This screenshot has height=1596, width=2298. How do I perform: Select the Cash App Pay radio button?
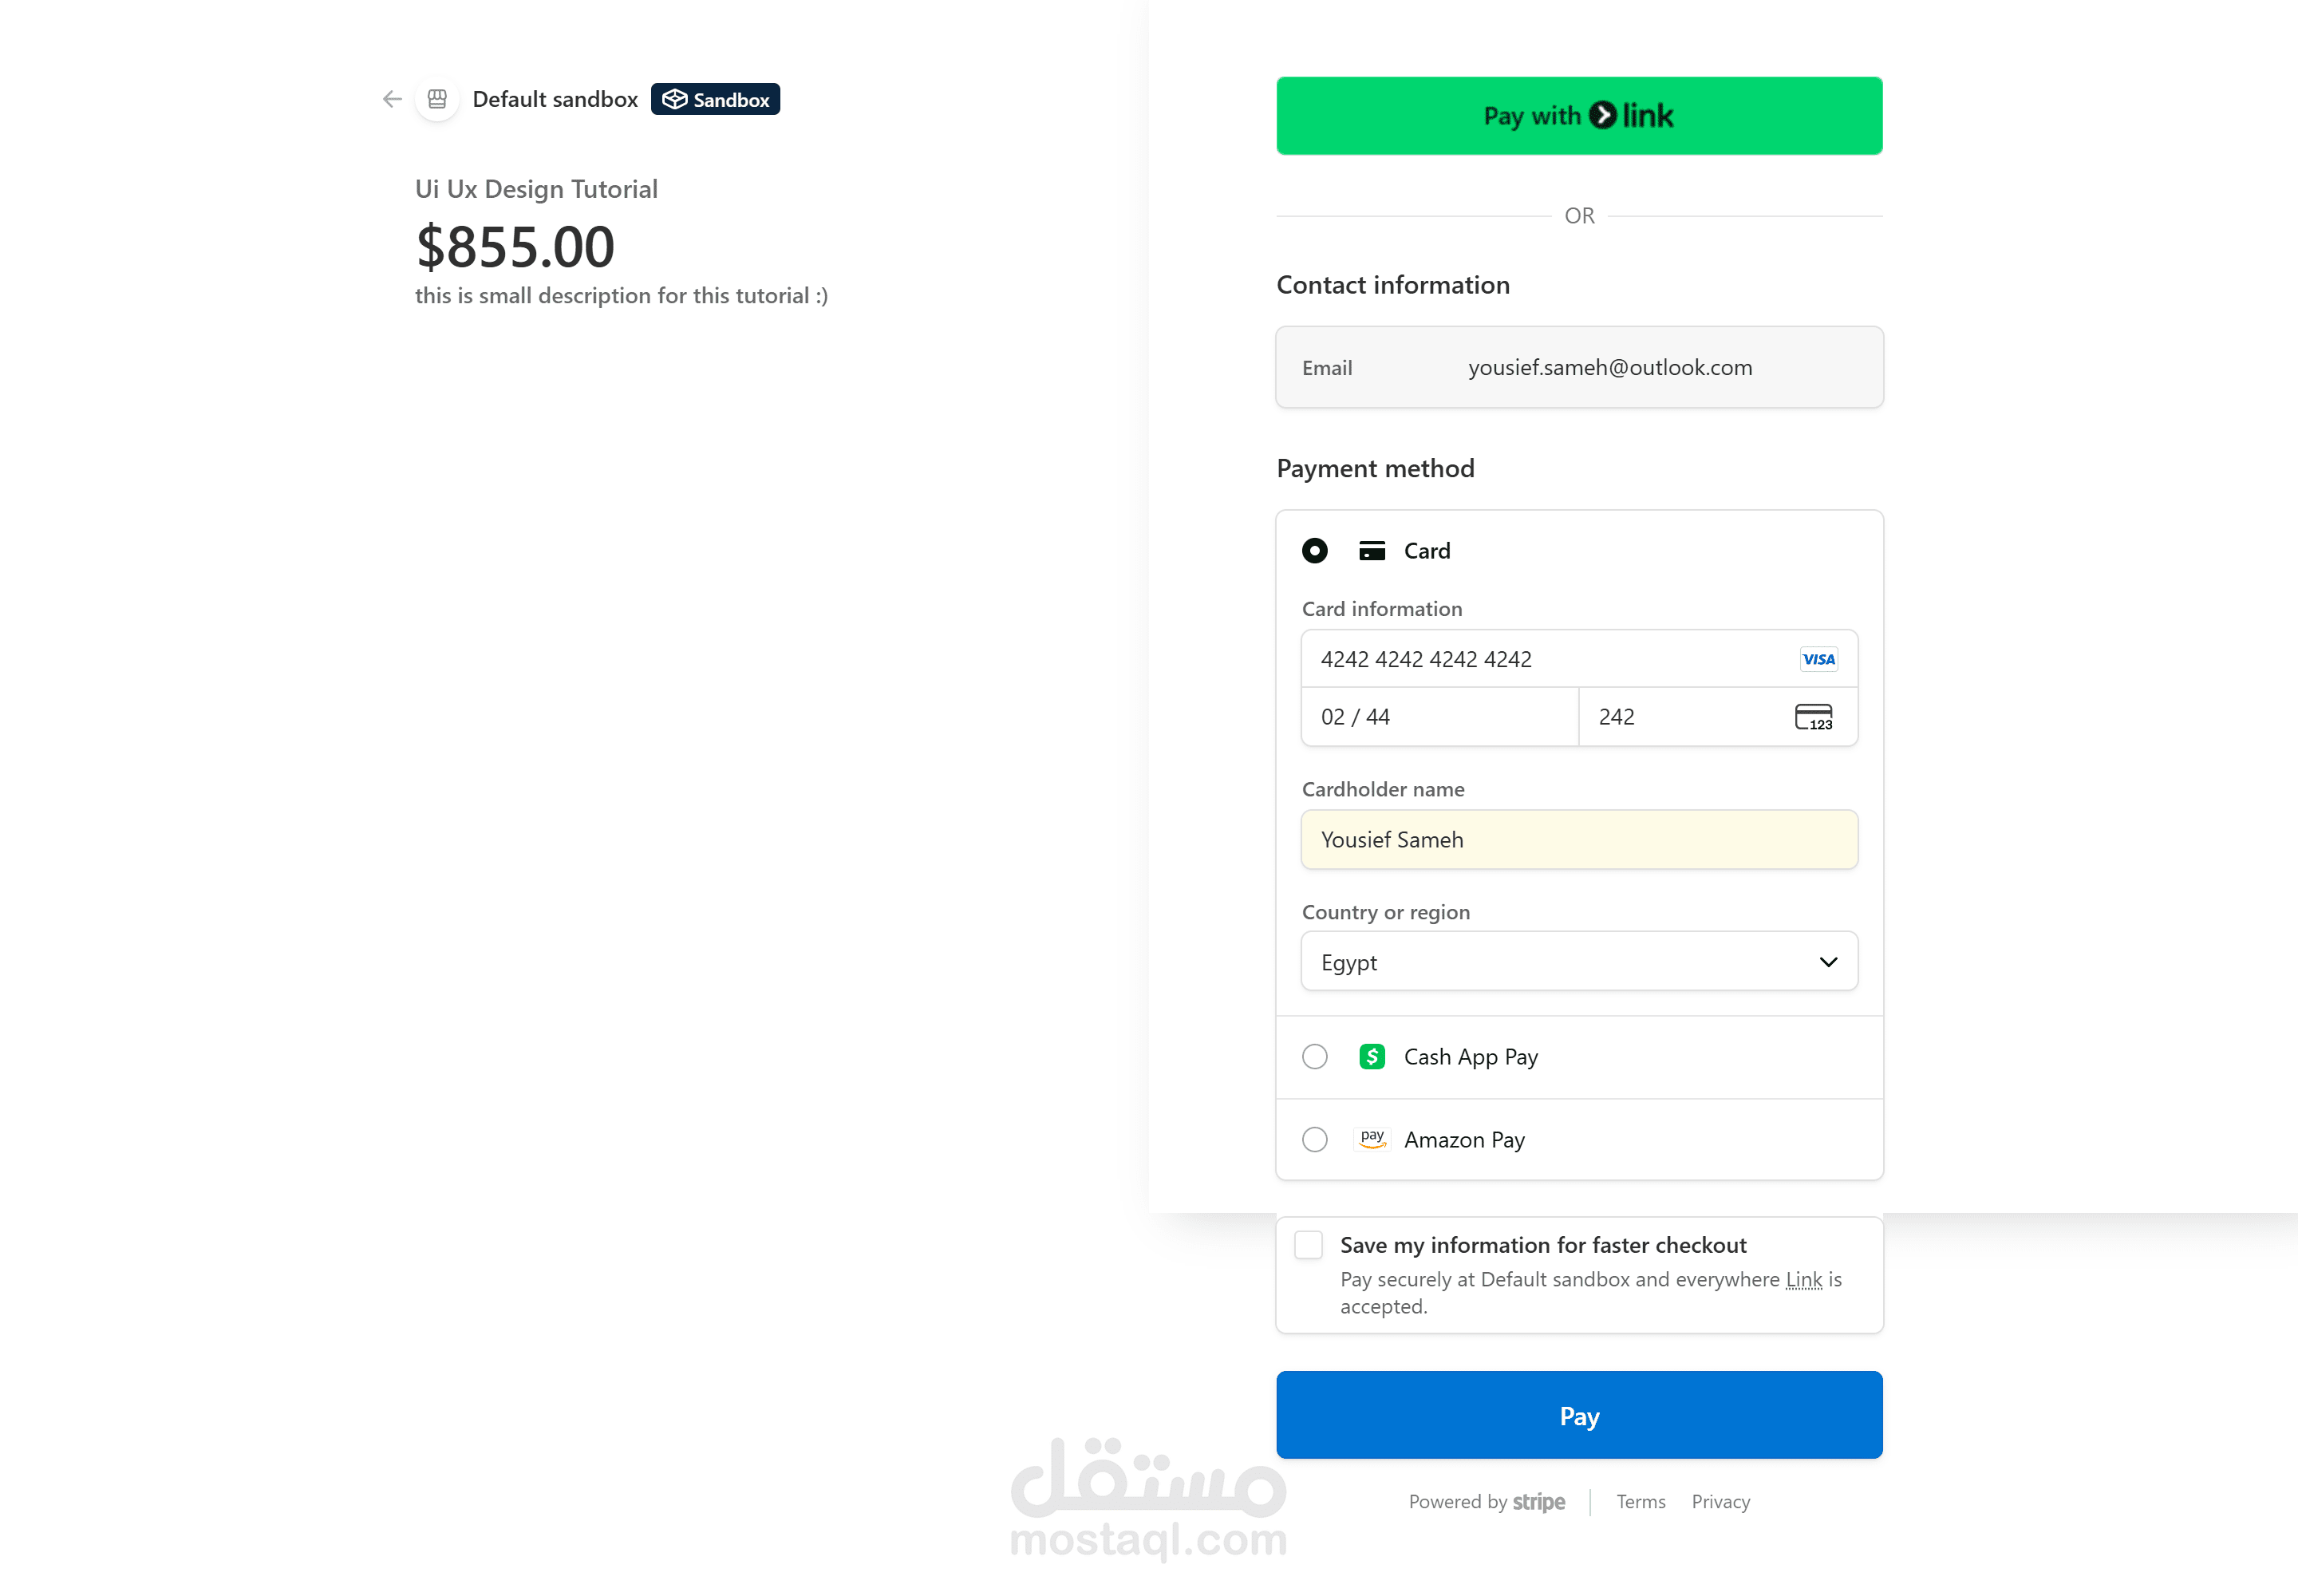[x=1314, y=1057]
